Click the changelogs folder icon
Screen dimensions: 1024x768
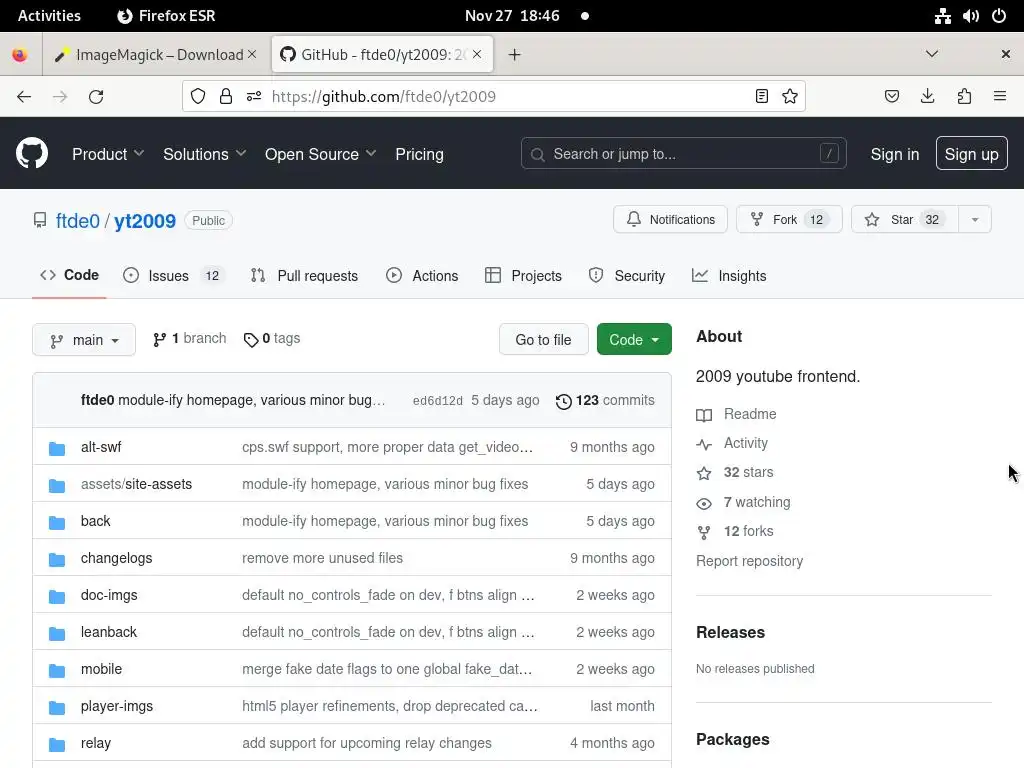[57, 559]
